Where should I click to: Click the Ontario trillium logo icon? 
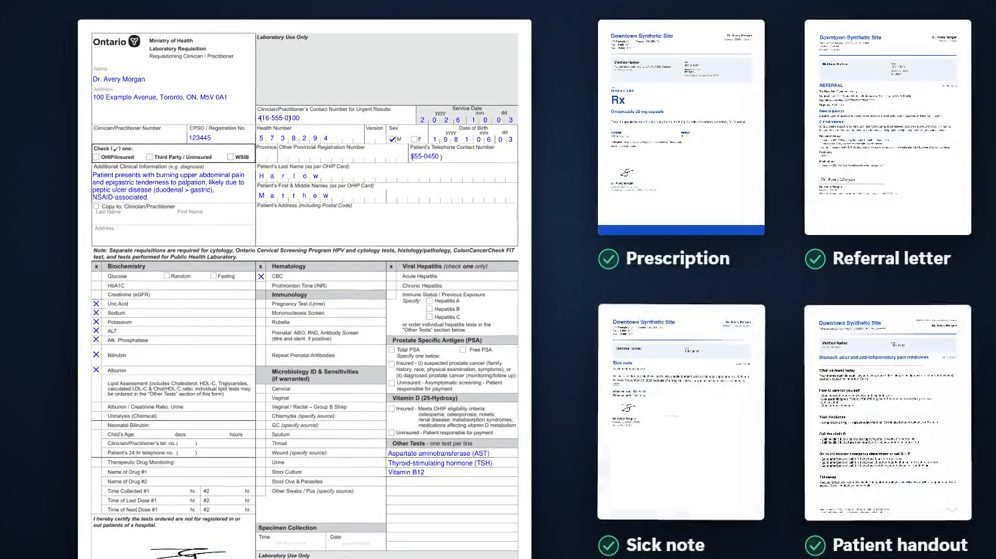pyautogui.click(x=134, y=41)
